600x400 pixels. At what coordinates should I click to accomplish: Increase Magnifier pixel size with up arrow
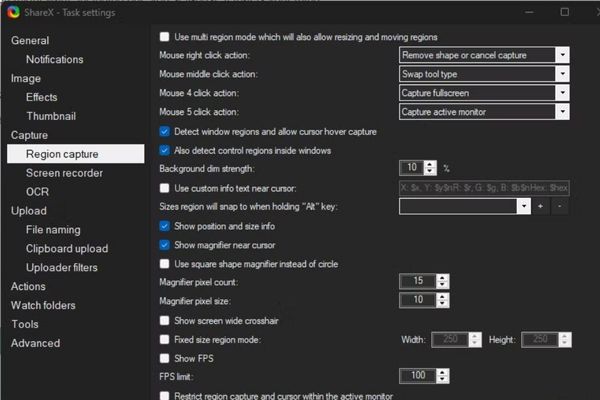tap(430, 296)
